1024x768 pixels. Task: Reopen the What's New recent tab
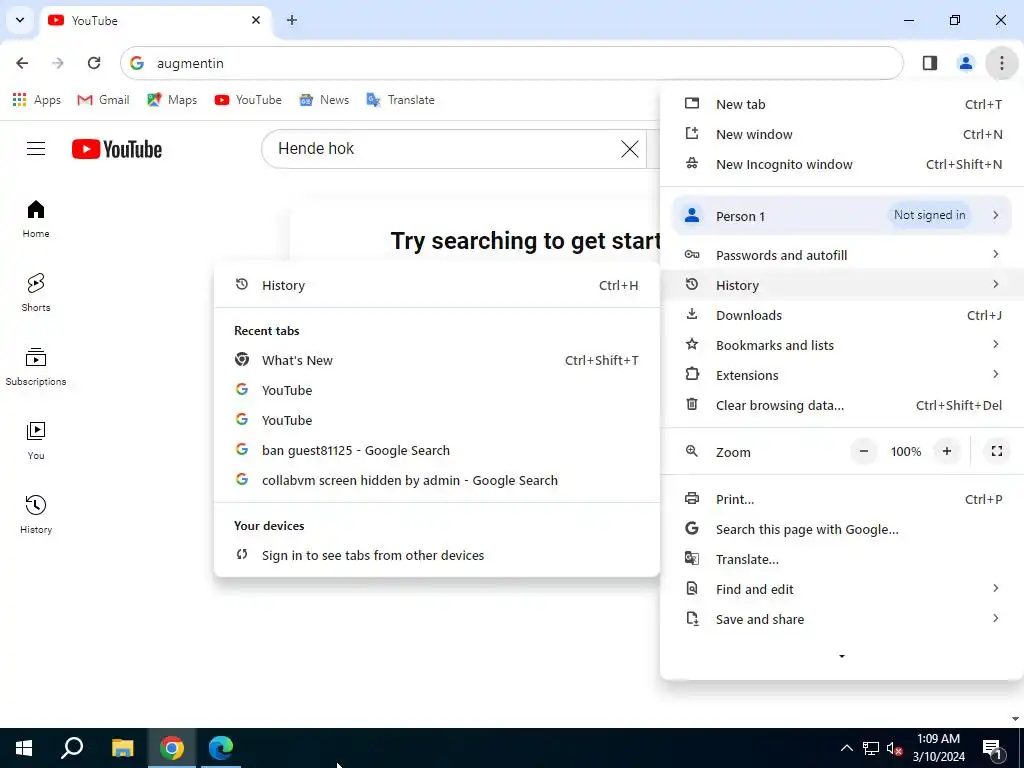[x=437, y=360]
